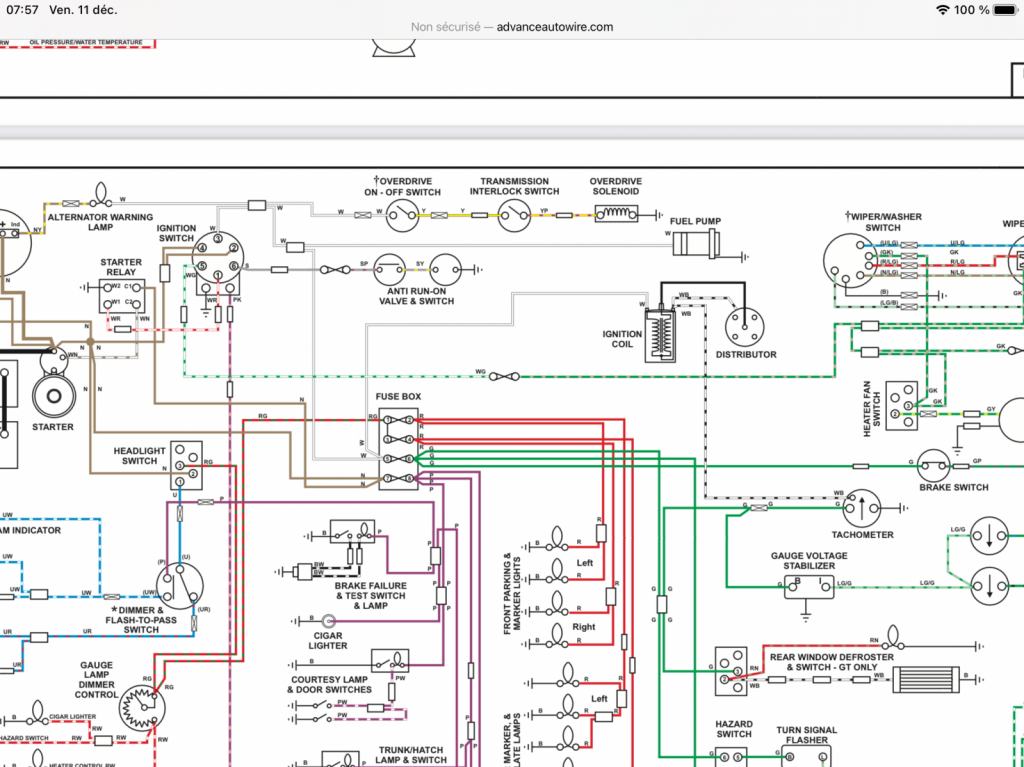Tap the "BRAKE SWITCH" label
Image resolution: width=1024 pixels, height=767 pixels.
click(x=953, y=487)
